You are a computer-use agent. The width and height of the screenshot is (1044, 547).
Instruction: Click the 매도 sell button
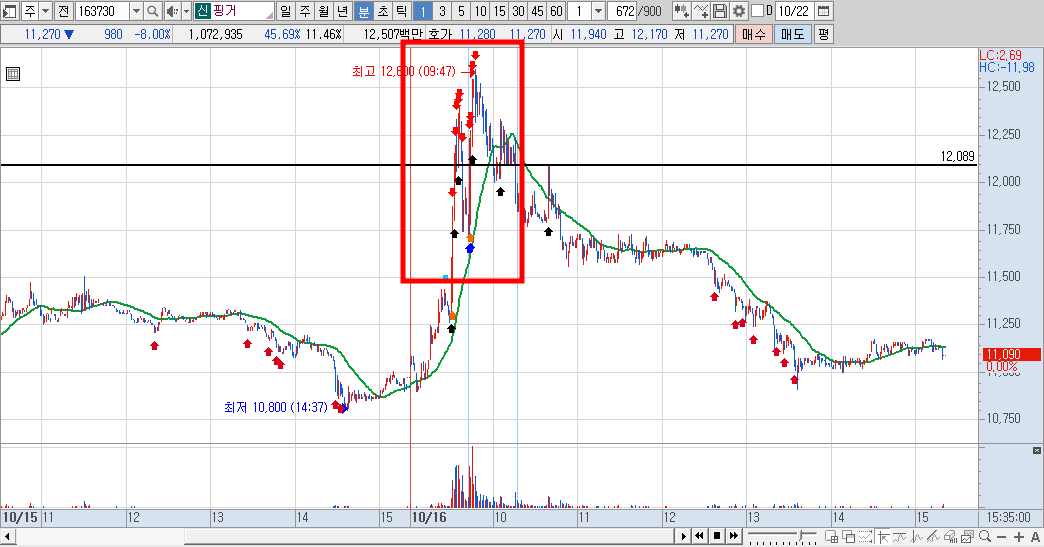pos(792,34)
